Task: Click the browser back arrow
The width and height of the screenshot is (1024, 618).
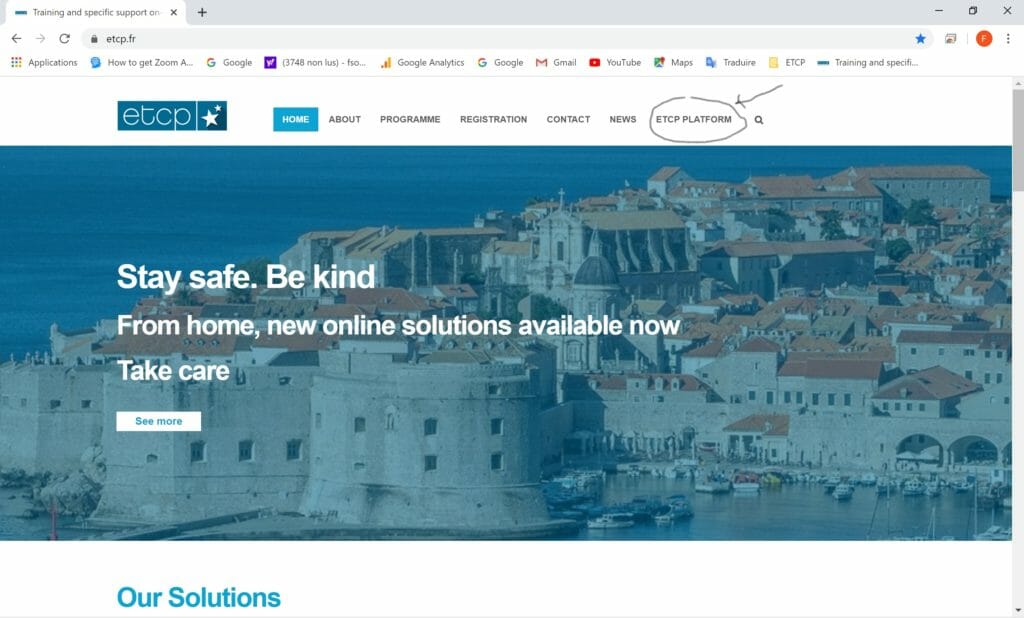Action: coord(16,39)
